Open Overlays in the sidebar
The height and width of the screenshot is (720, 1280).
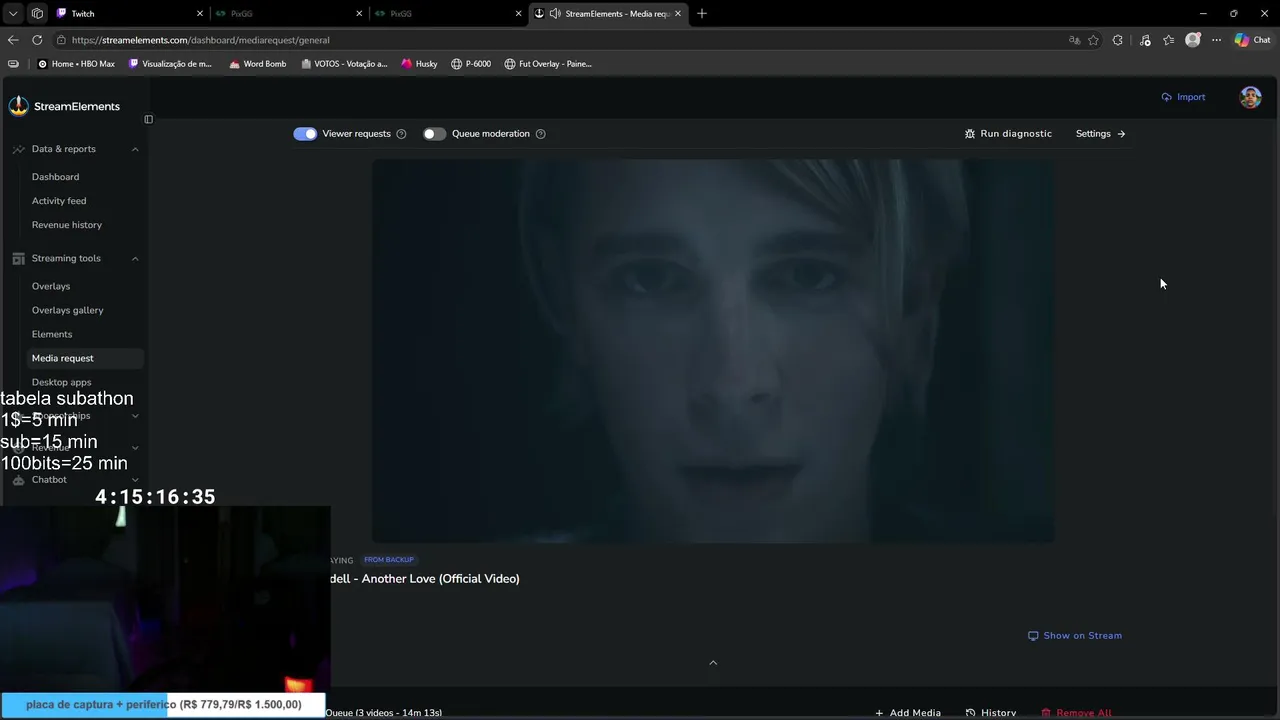51,286
